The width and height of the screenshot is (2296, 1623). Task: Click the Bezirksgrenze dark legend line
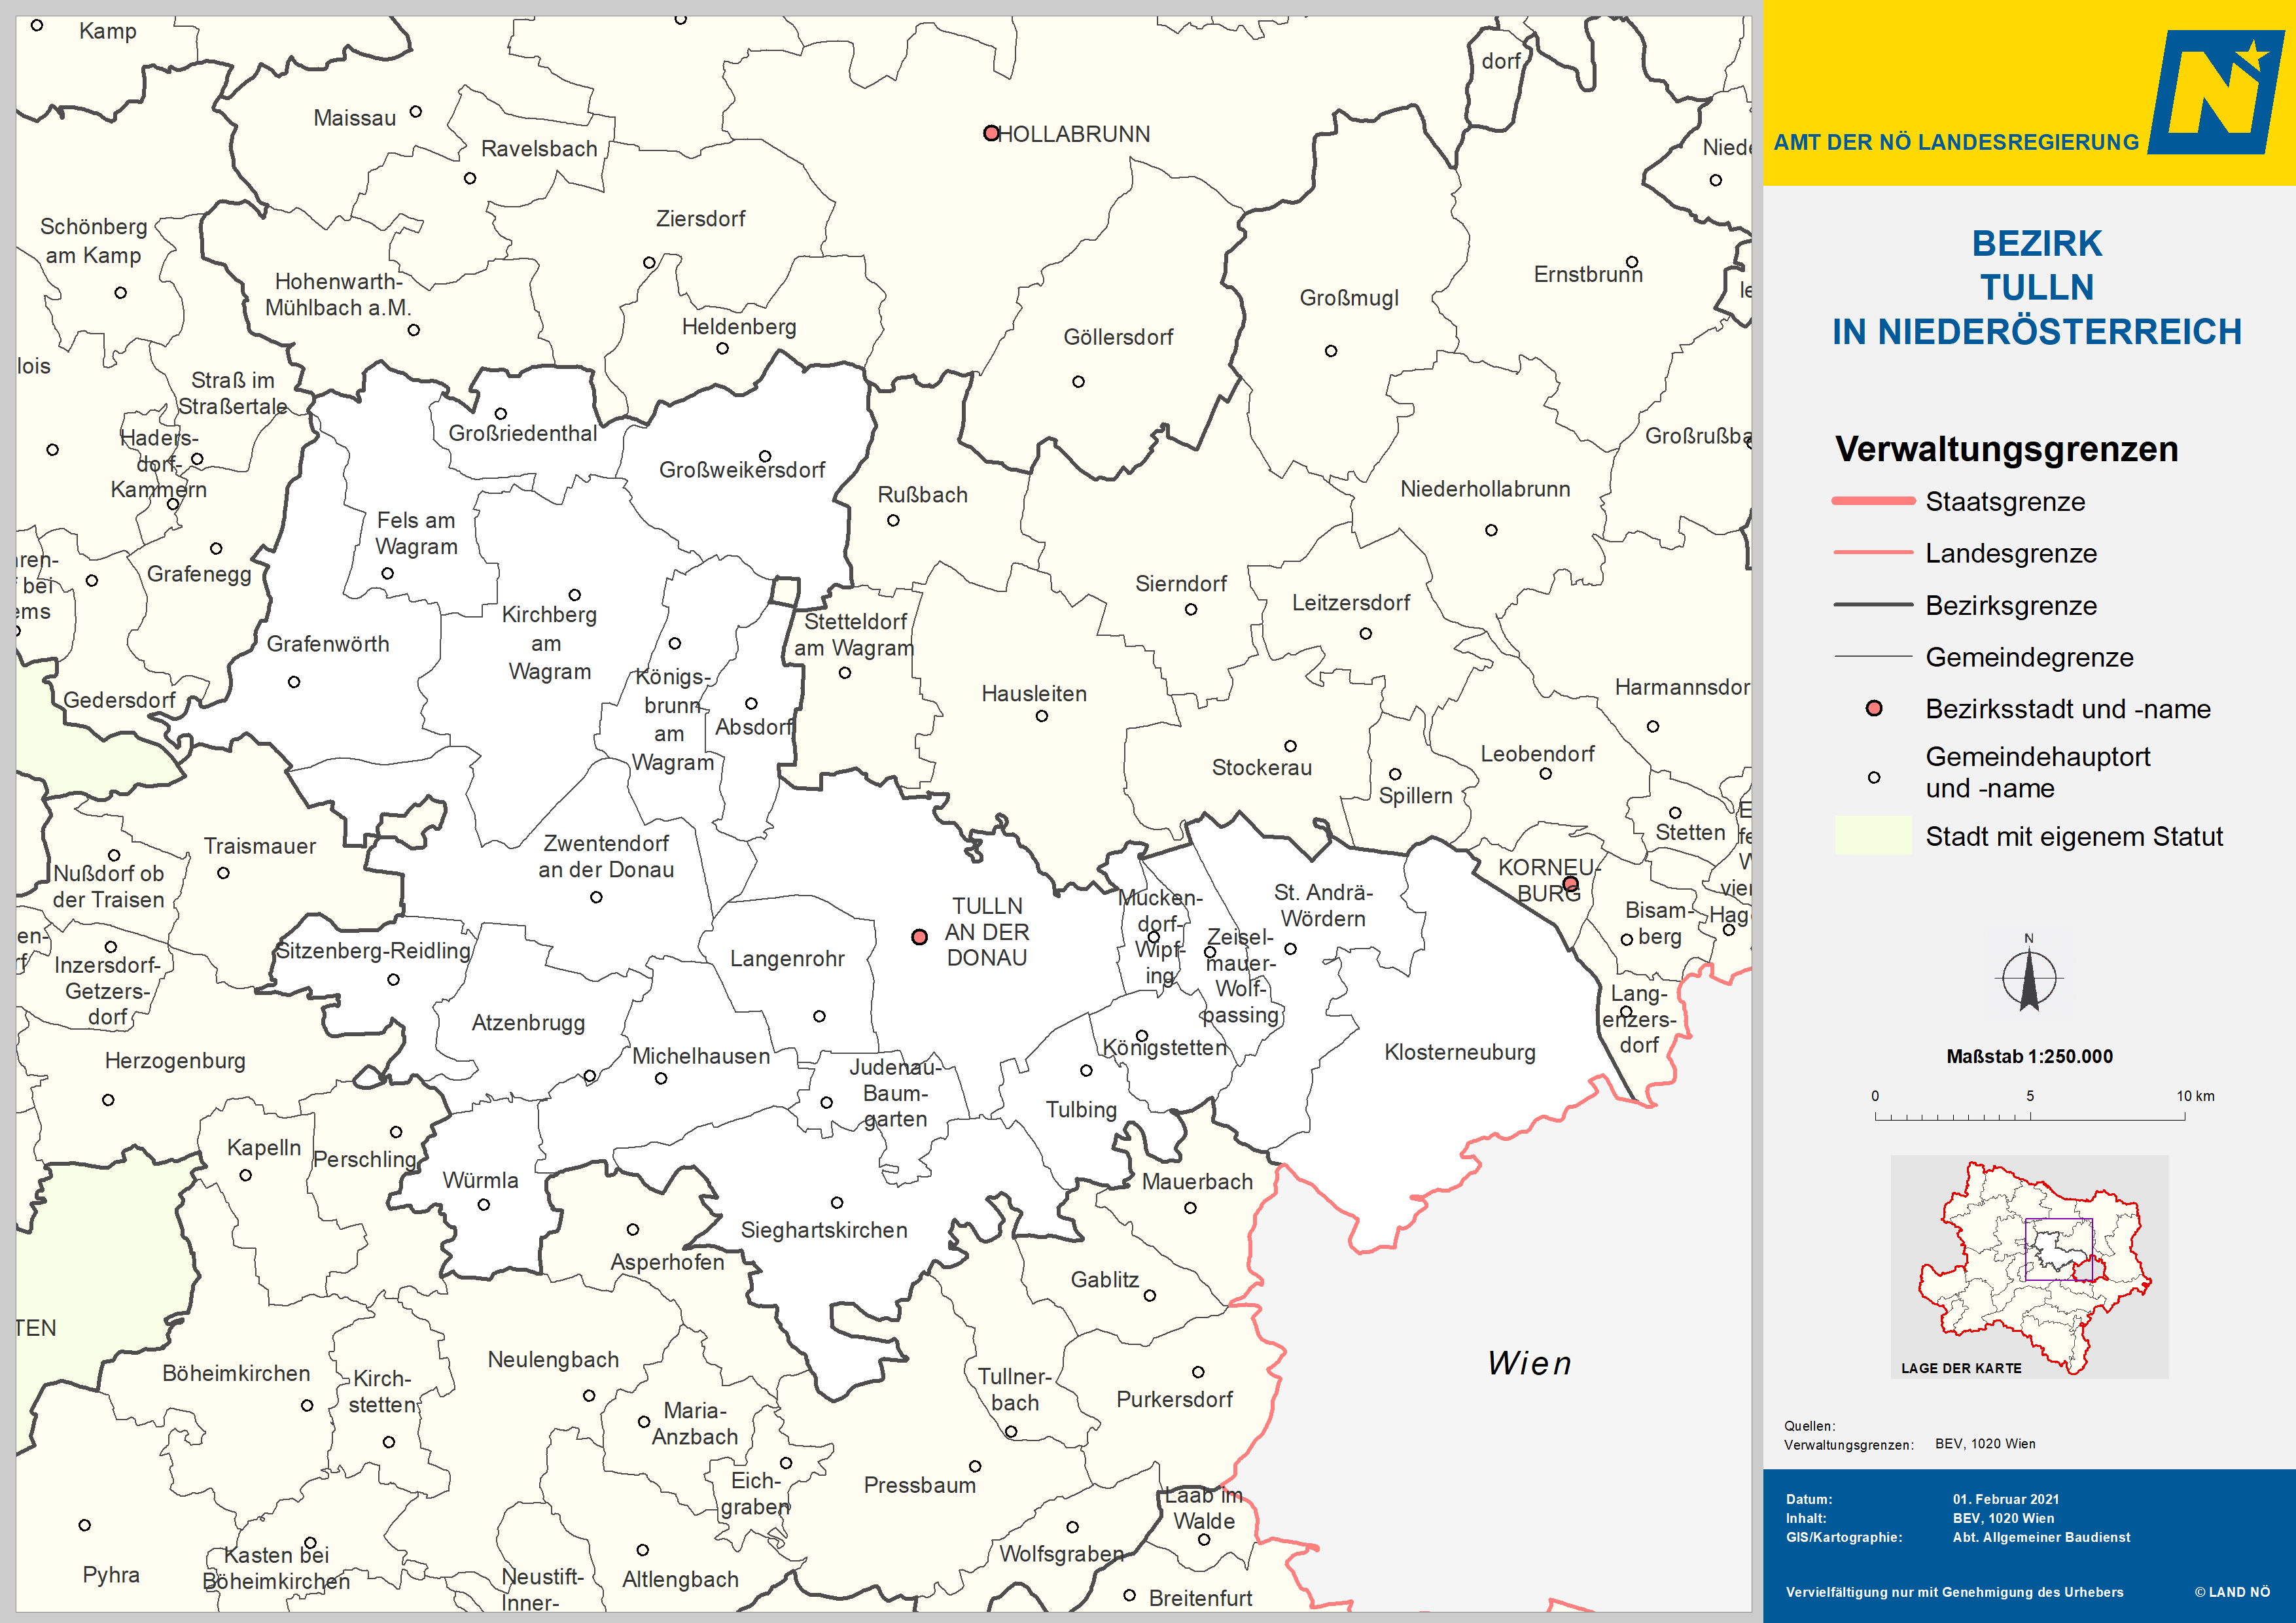(x=1873, y=605)
